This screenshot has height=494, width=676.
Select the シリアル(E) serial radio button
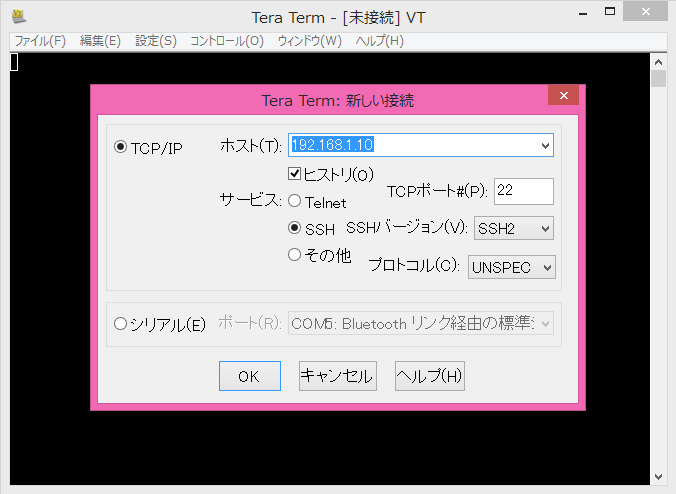[121, 323]
